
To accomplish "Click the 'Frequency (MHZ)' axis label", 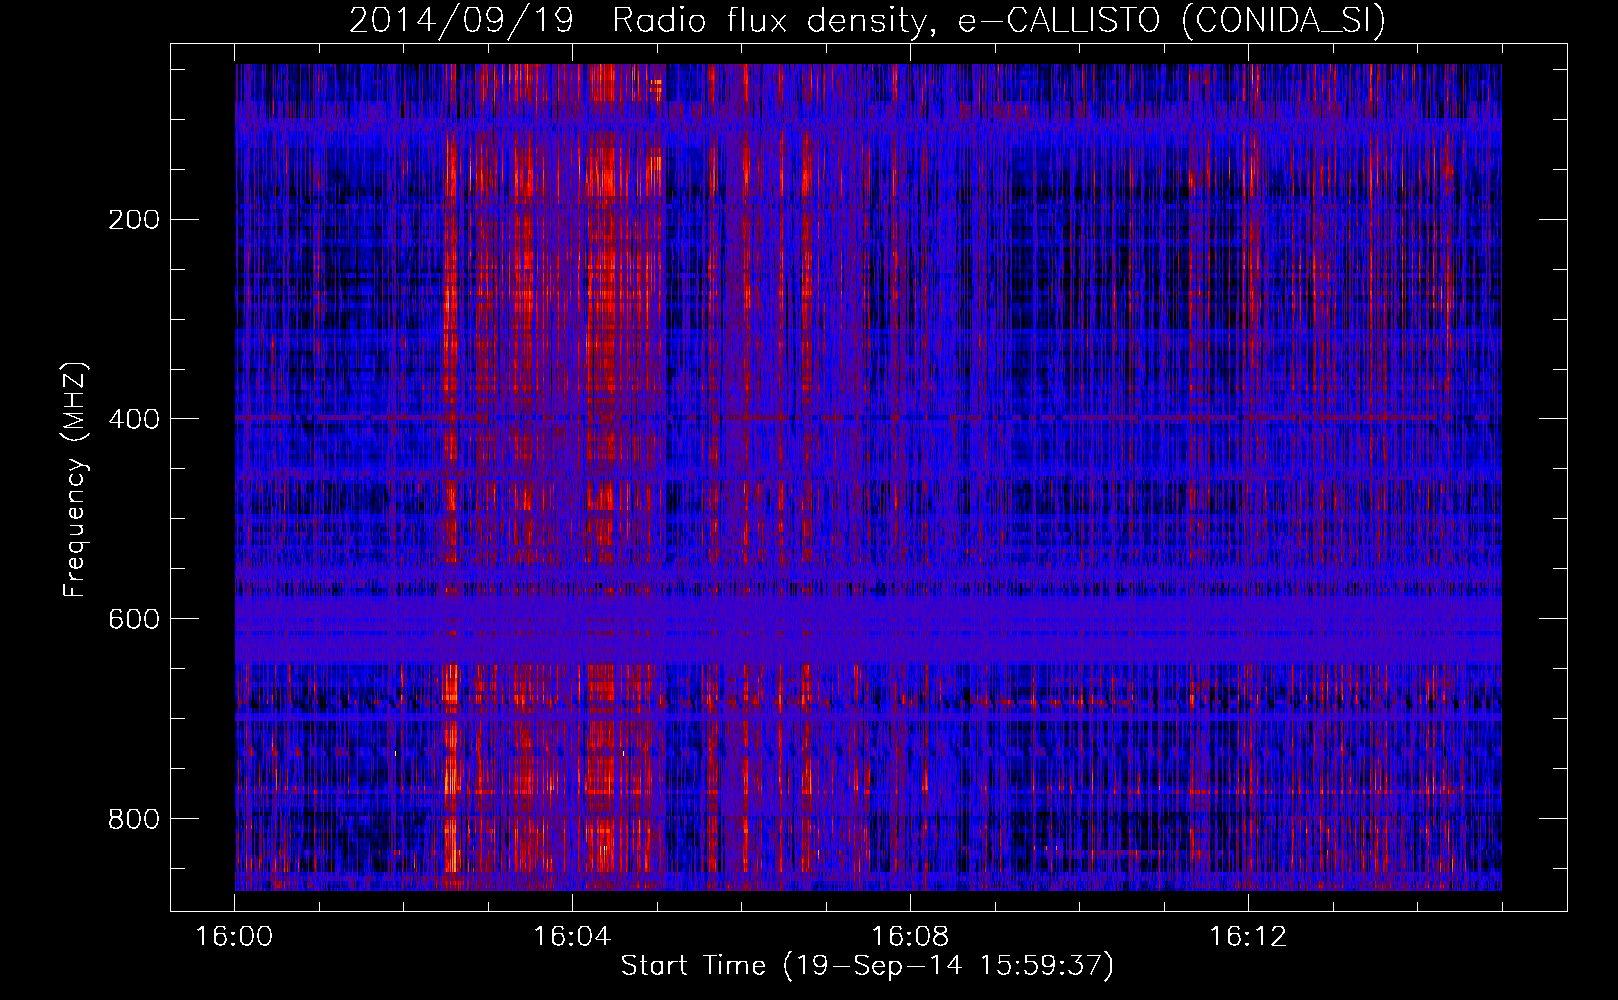I will tap(75, 480).
